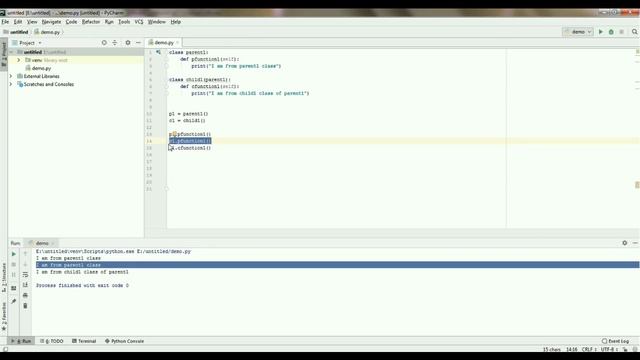The image size is (640, 360).
Task: Click the class gutter icon on line 1
Action: pos(158,52)
